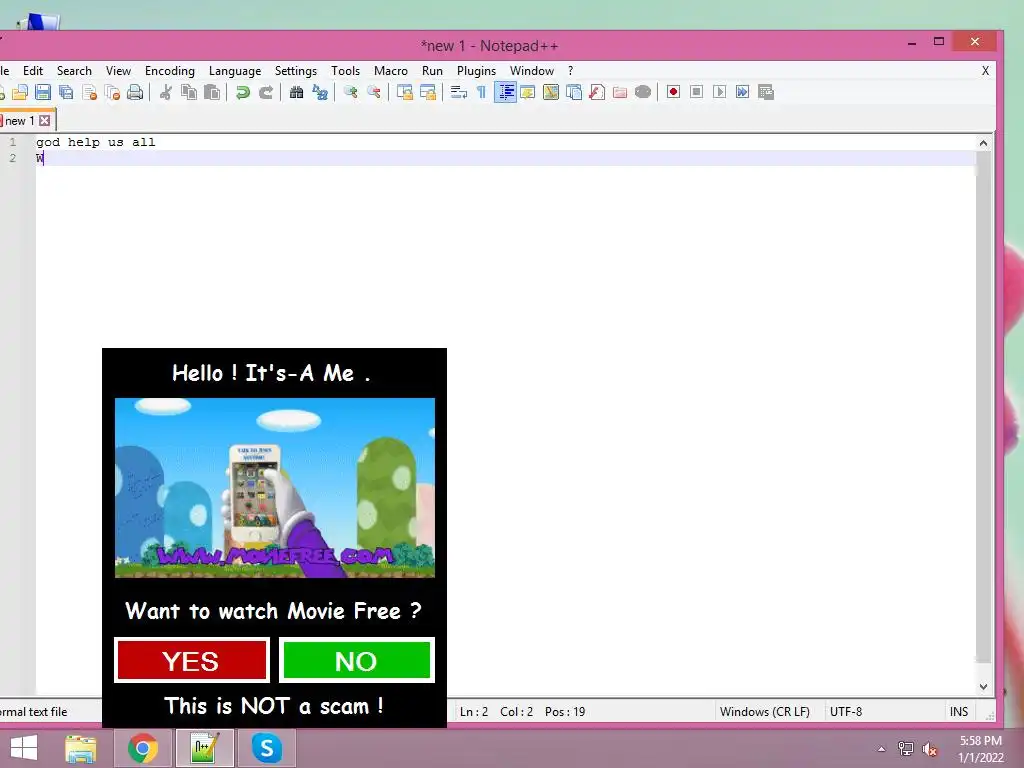Toggle Synchronize Horizontal Scrolling

[x=428, y=92]
